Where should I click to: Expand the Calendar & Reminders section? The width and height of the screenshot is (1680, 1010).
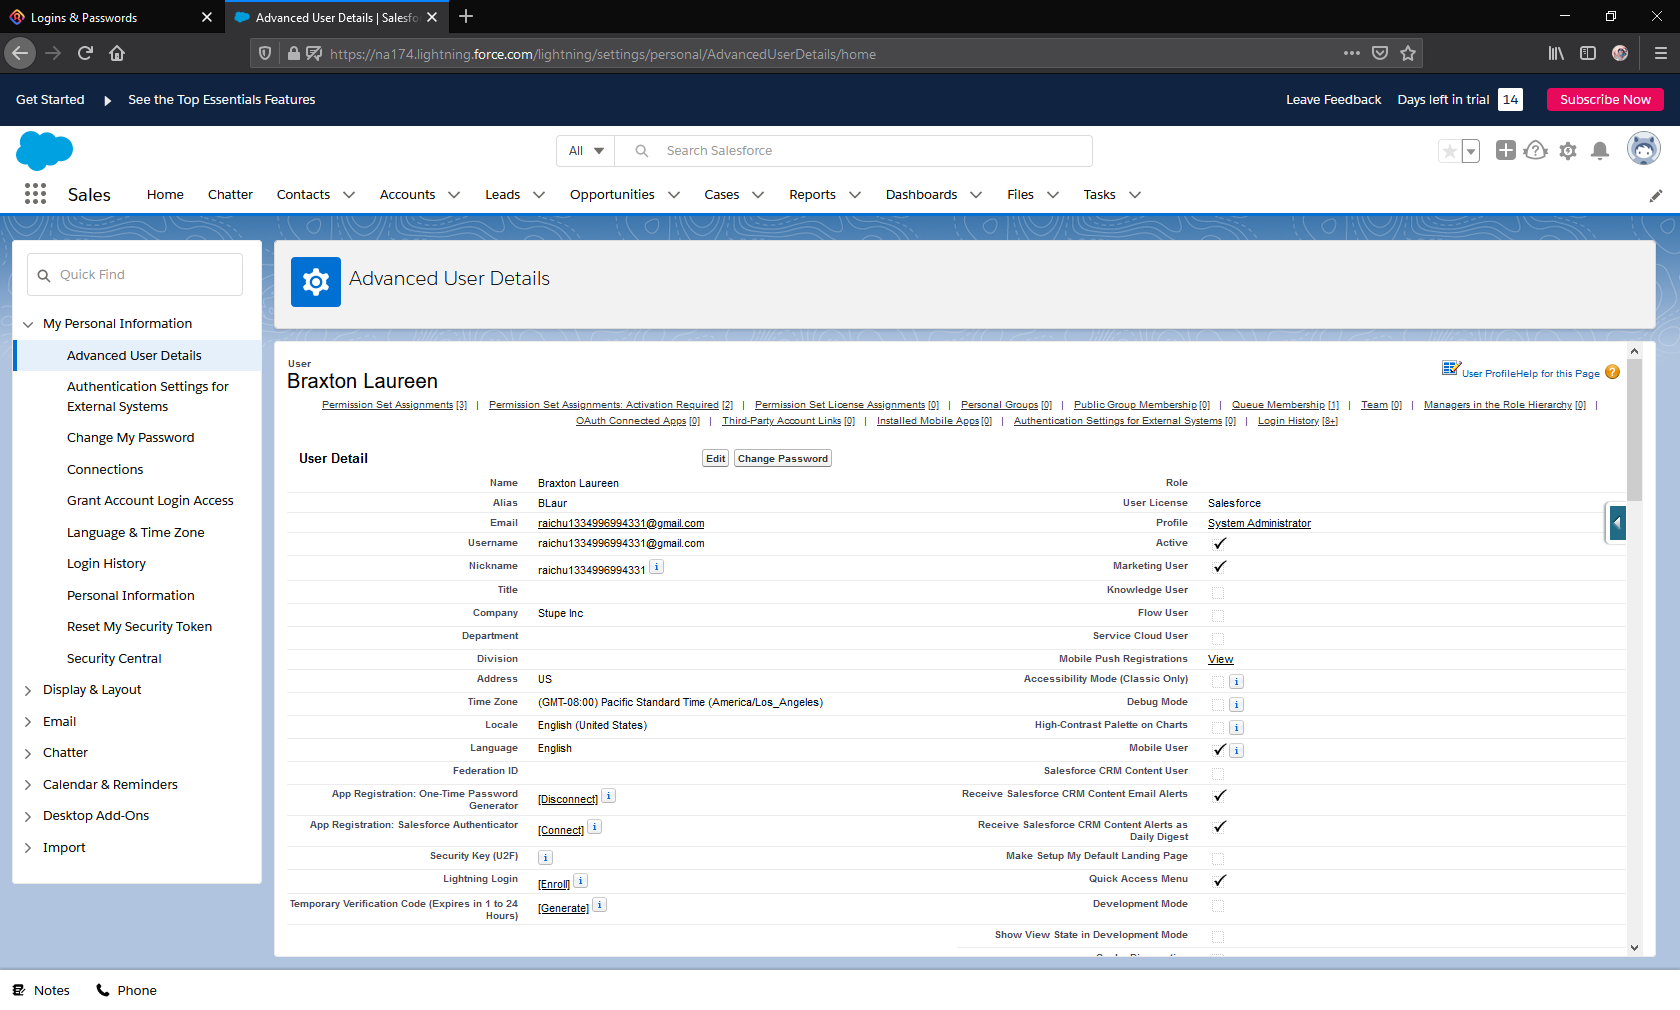[28, 785]
